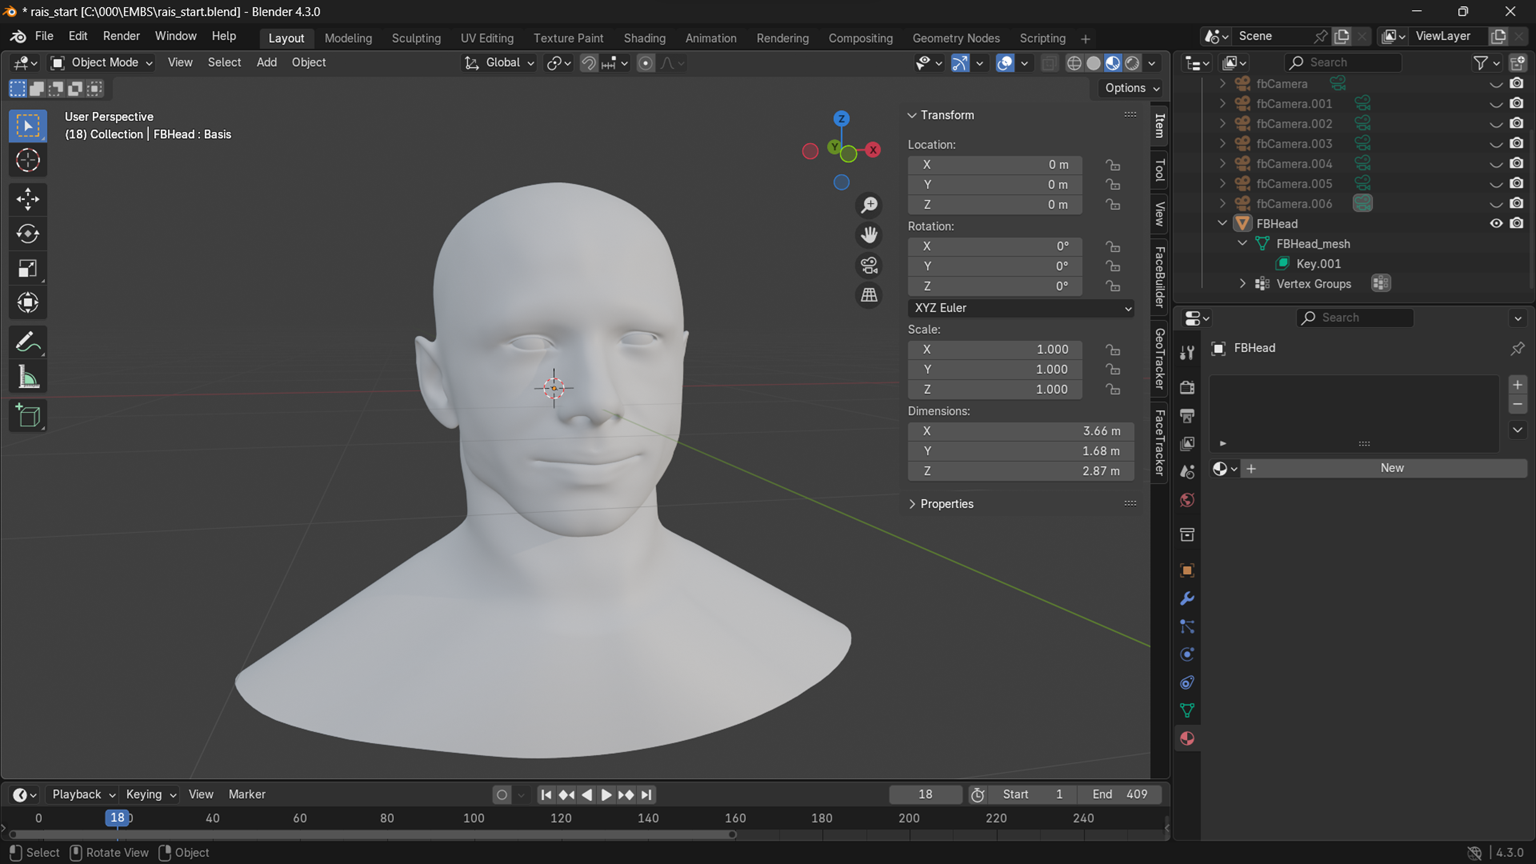Open the World properties tab icon

pyautogui.click(x=1187, y=499)
